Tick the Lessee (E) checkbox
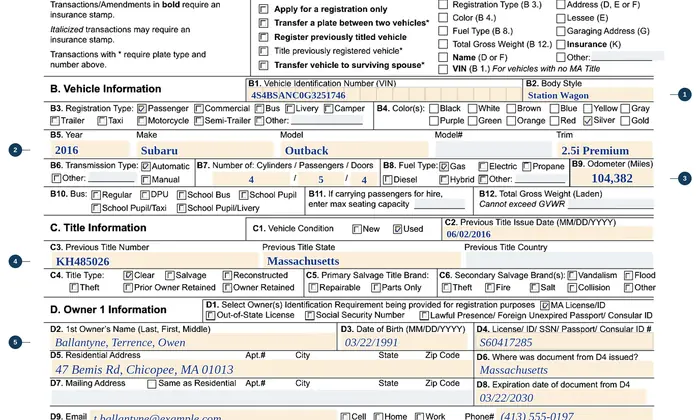 coord(561,18)
